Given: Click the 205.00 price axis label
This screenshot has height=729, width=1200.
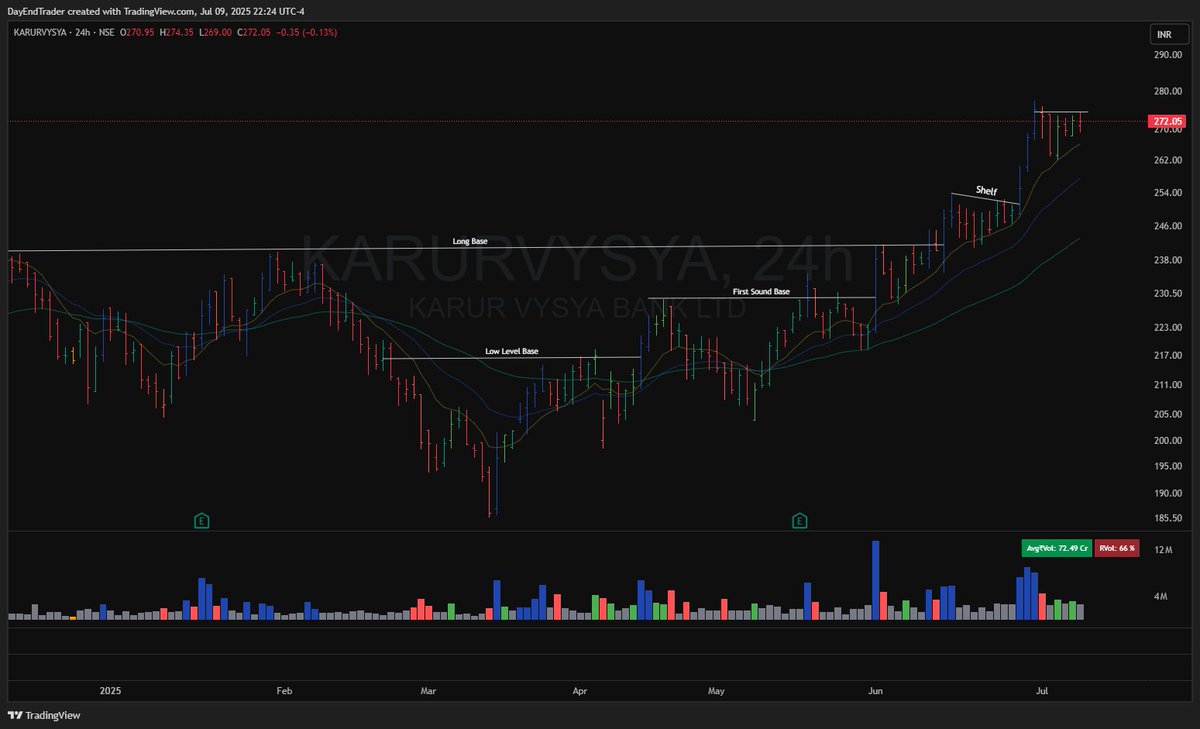Looking at the screenshot, I should [1167, 414].
